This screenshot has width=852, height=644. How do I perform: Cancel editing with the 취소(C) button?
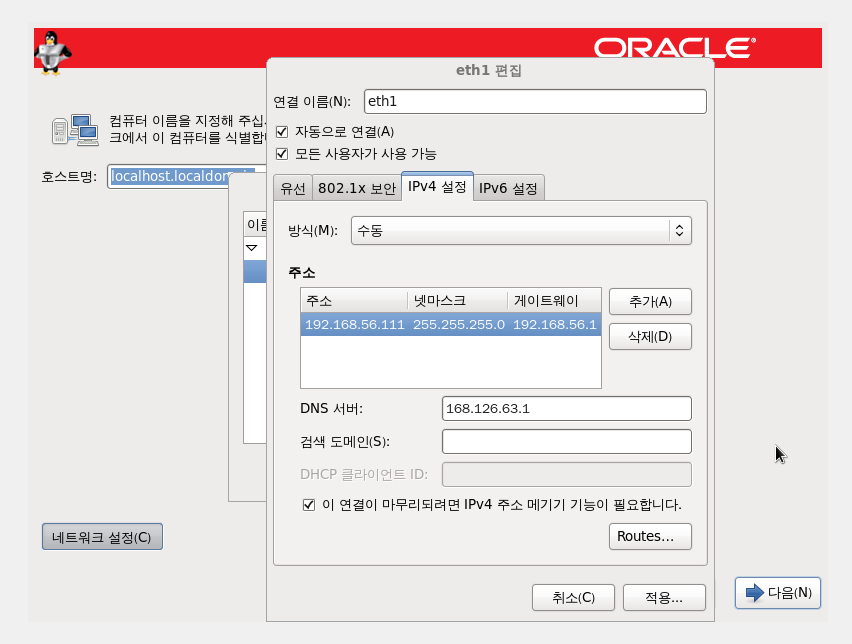573,598
